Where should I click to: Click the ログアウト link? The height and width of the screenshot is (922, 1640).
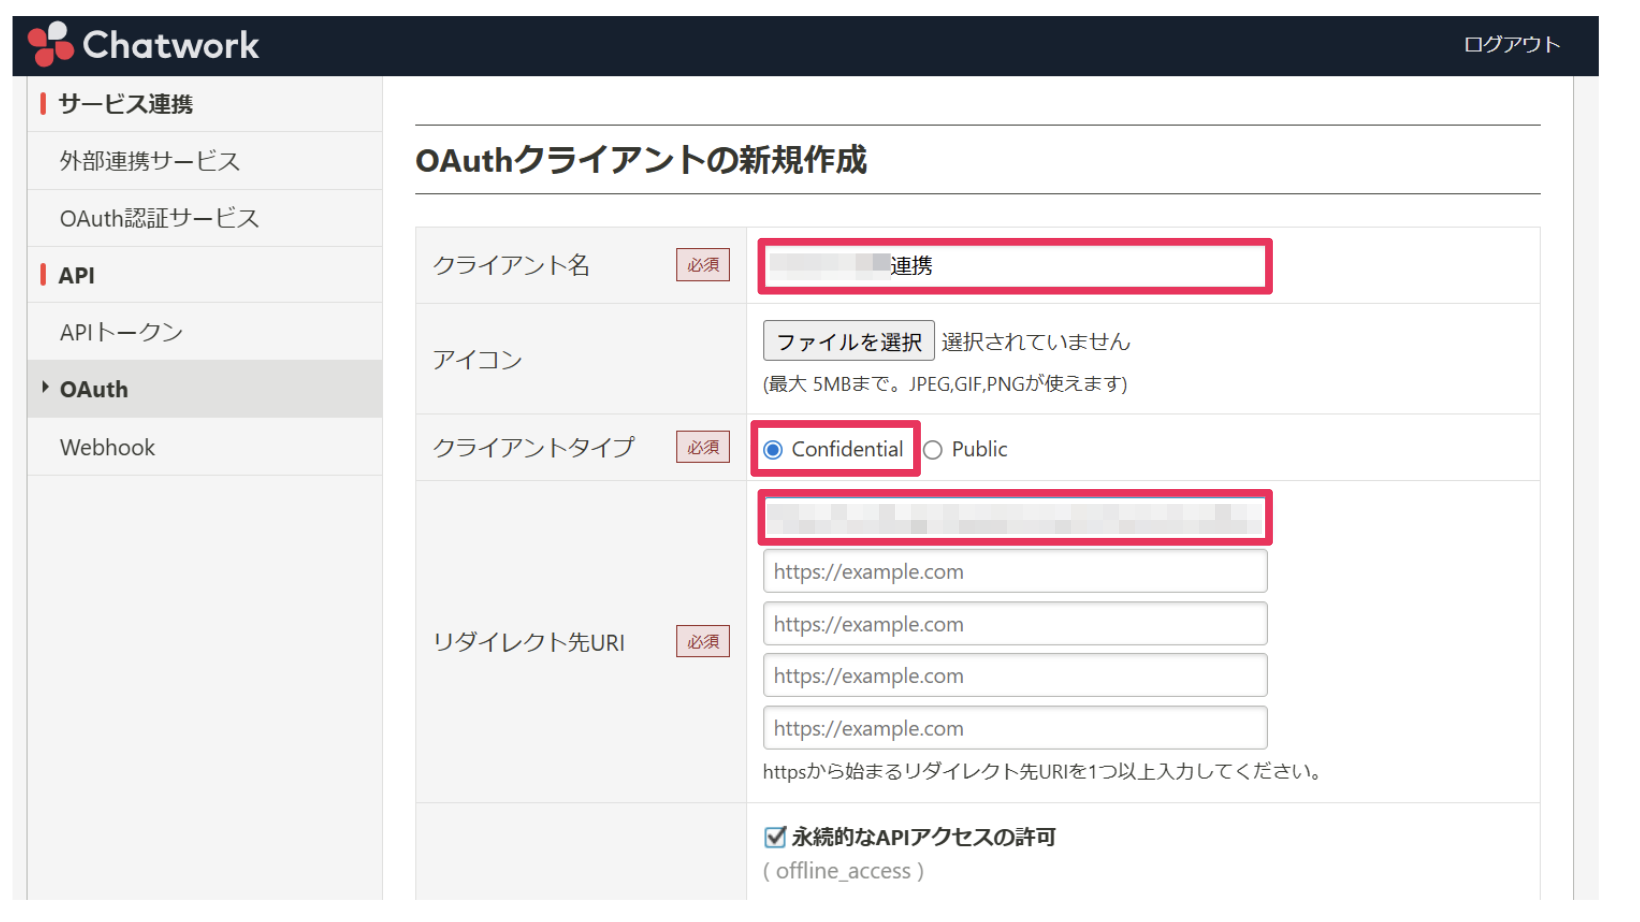[x=1511, y=44]
